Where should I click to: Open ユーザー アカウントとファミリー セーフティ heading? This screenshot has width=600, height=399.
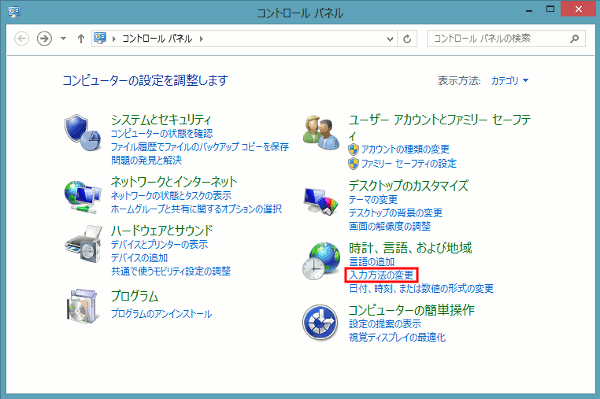point(440,127)
